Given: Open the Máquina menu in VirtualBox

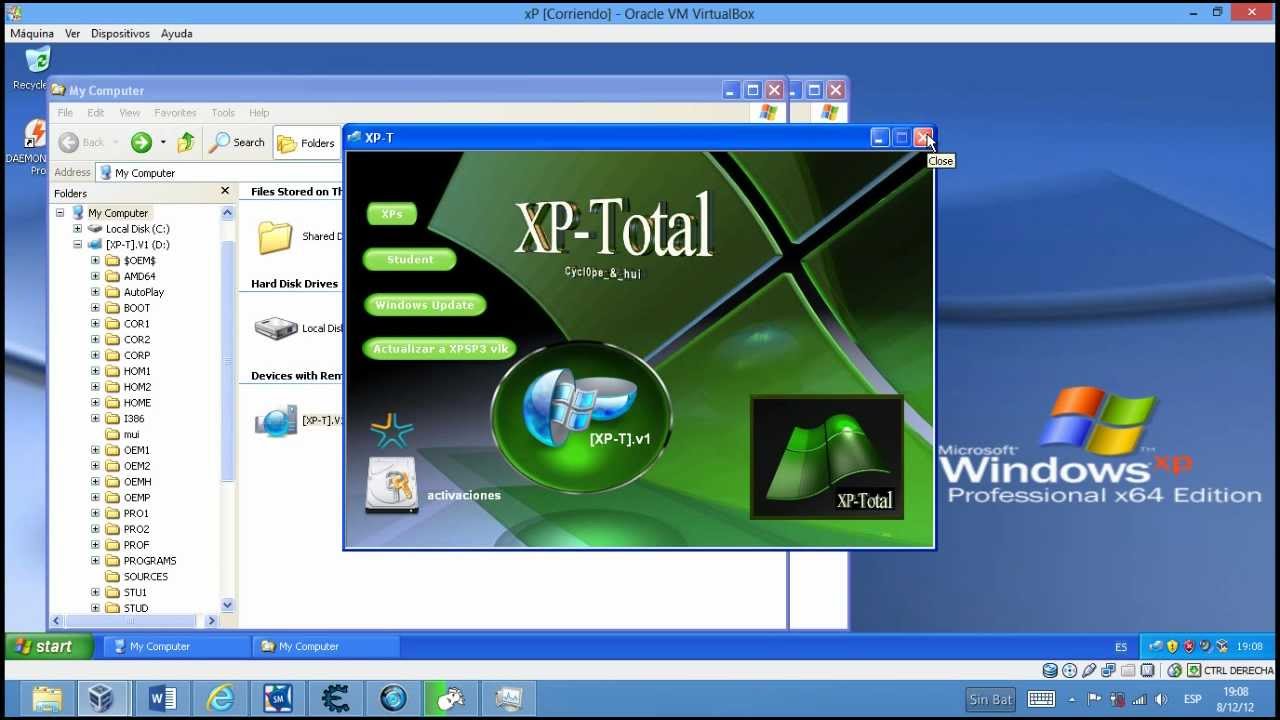Looking at the screenshot, I should point(32,33).
